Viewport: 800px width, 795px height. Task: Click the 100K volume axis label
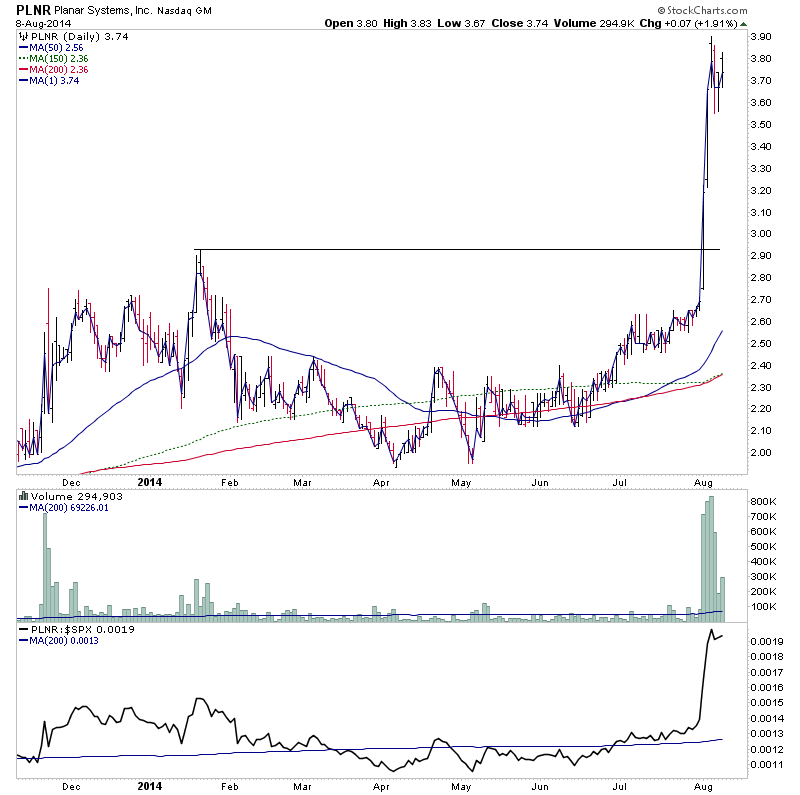point(763,607)
